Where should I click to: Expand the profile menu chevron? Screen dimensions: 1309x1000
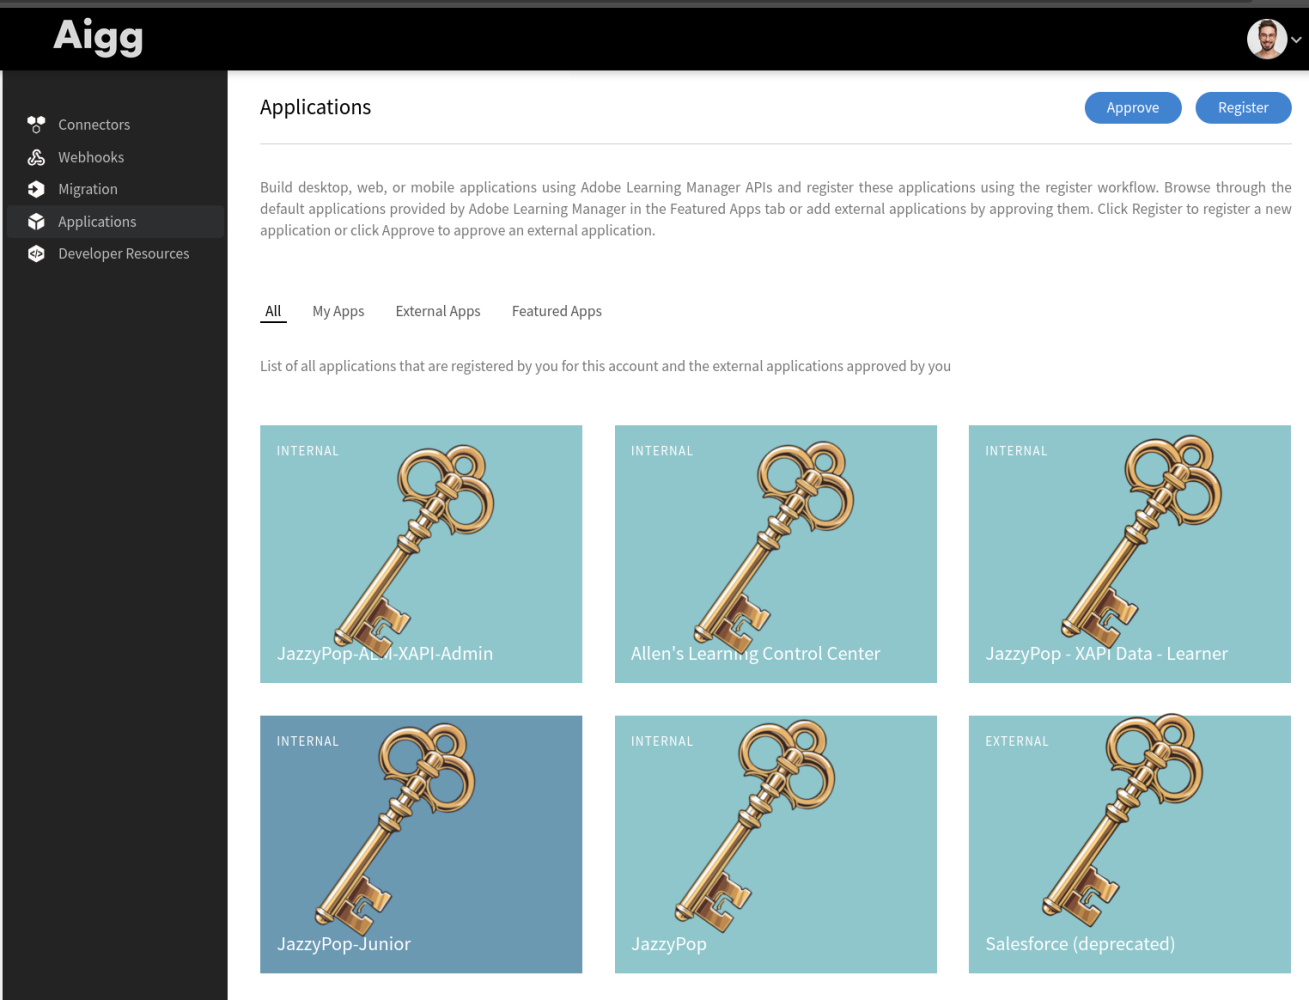1297,40
